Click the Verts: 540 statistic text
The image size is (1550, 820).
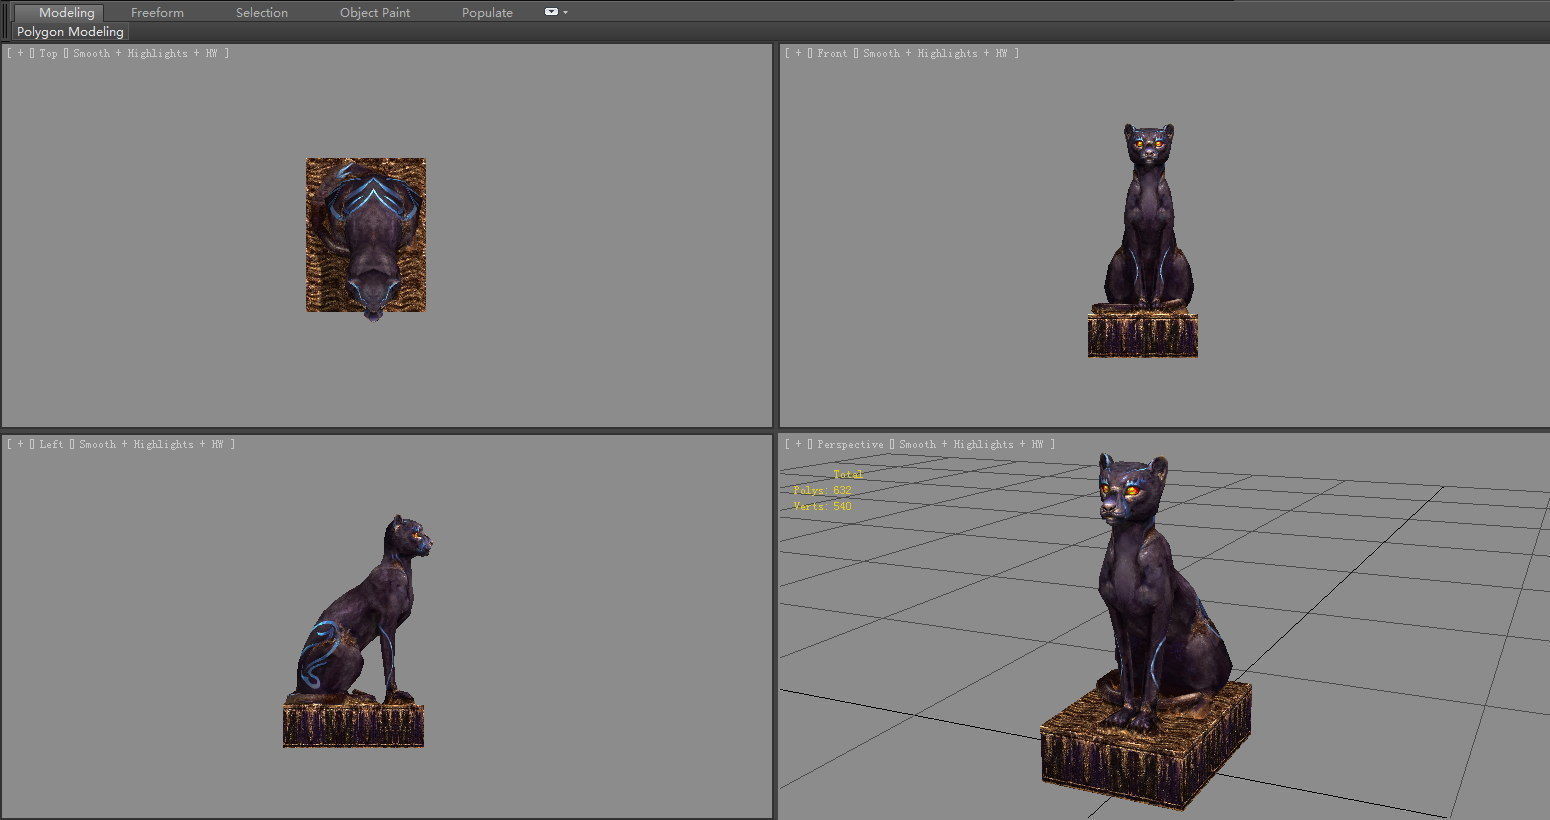[x=822, y=506]
